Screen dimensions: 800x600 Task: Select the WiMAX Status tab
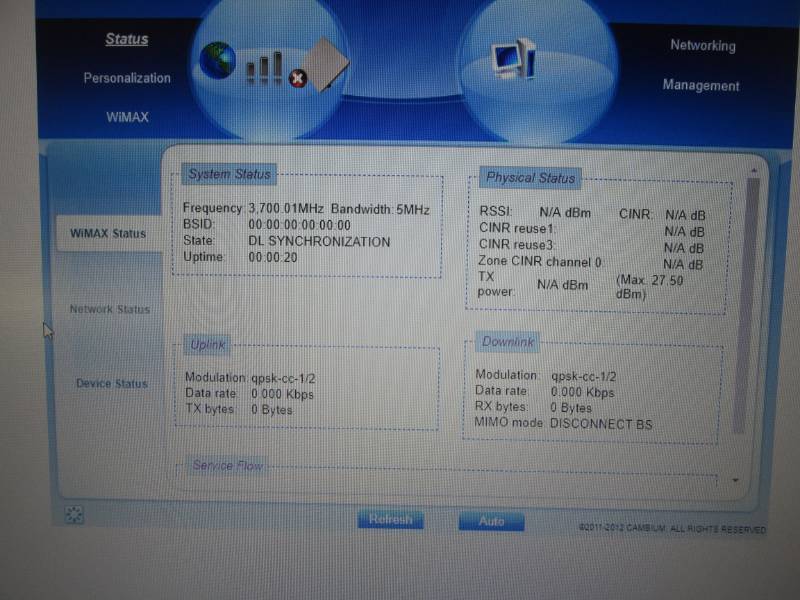pyautogui.click(x=108, y=234)
